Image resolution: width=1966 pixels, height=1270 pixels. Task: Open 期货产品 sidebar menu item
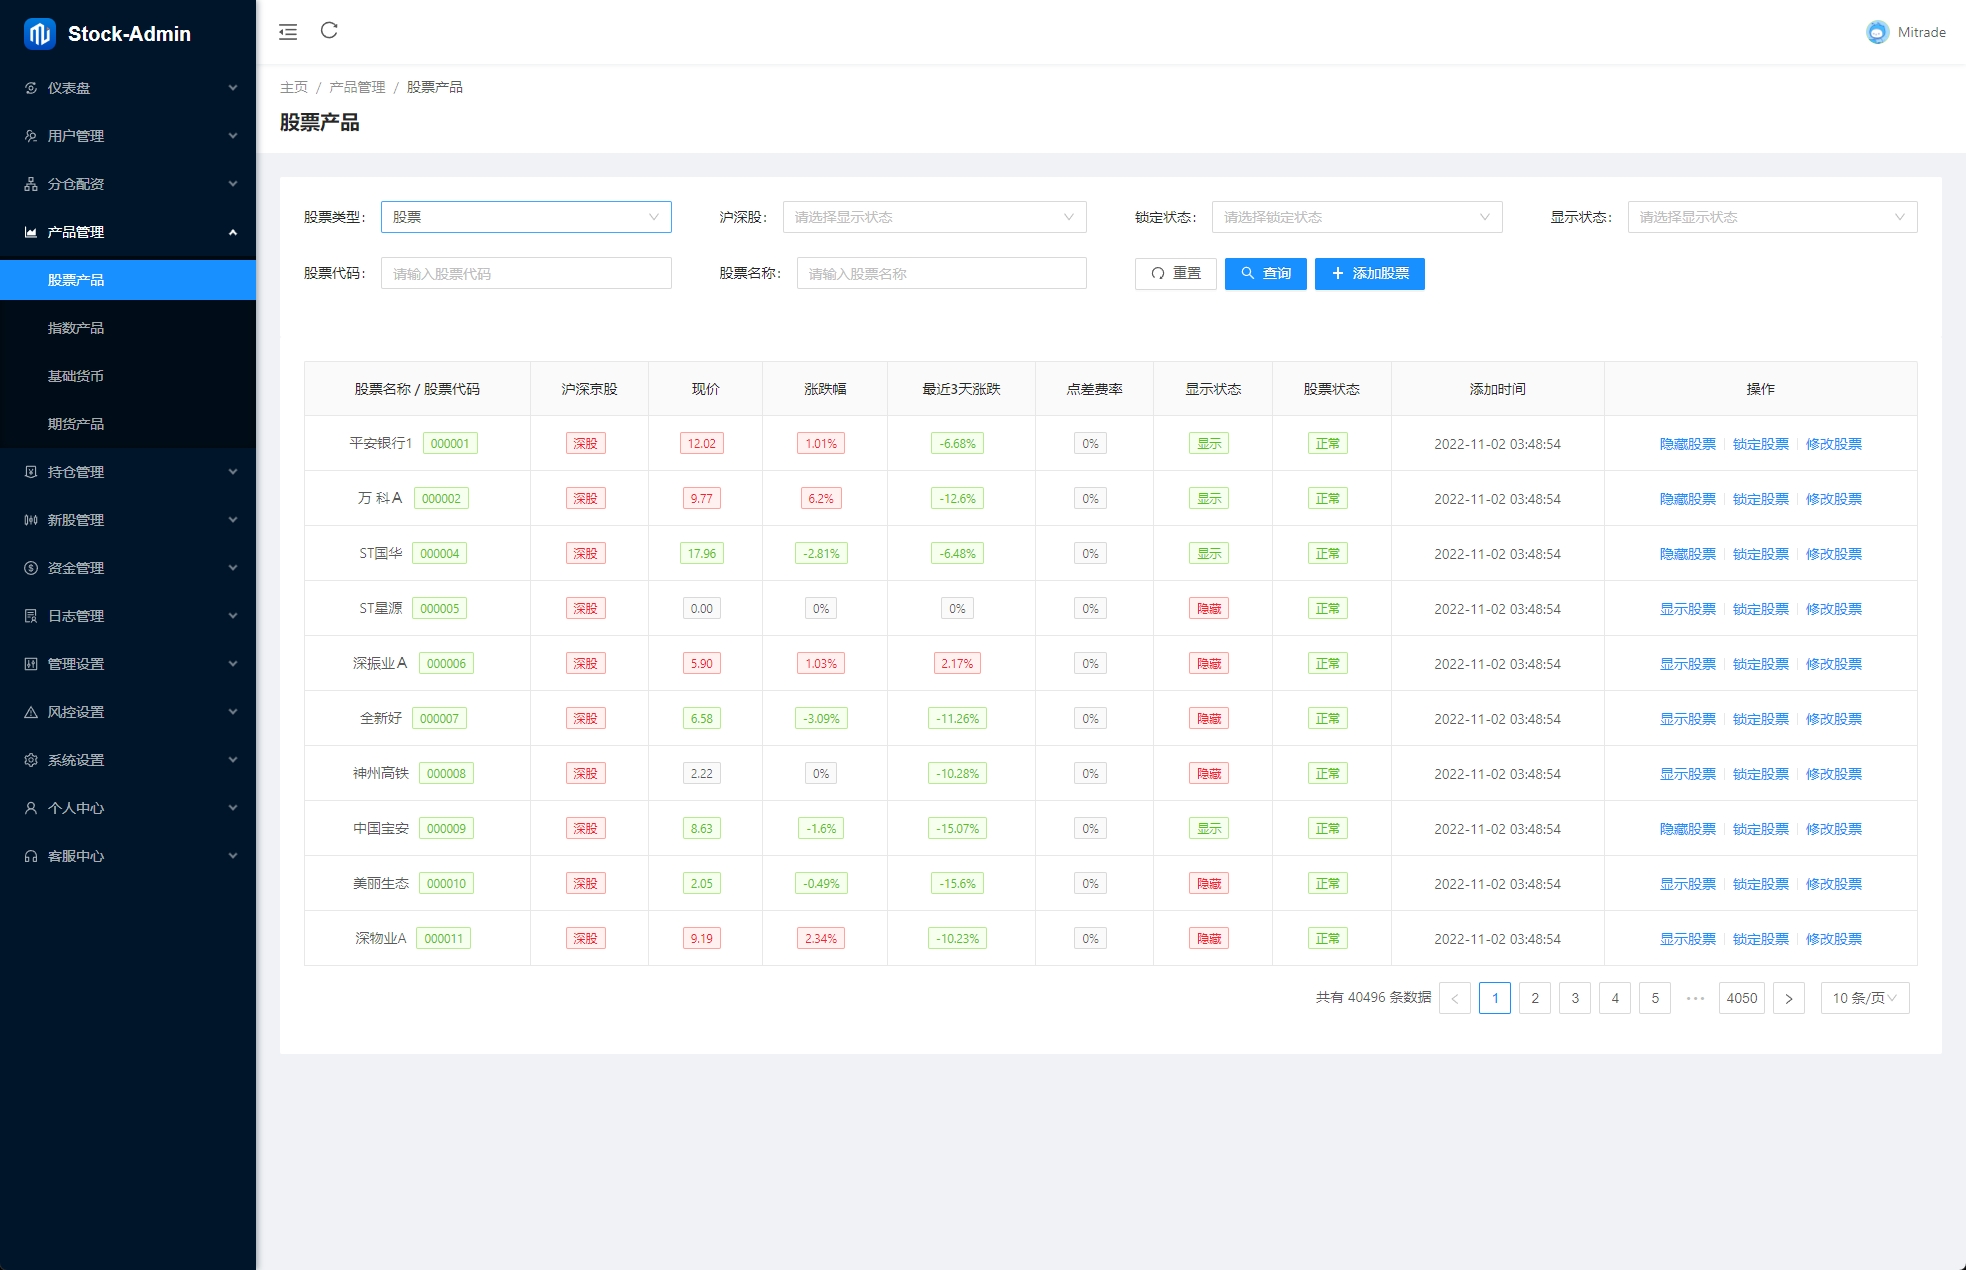pyautogui.click(x=76, y=424)
